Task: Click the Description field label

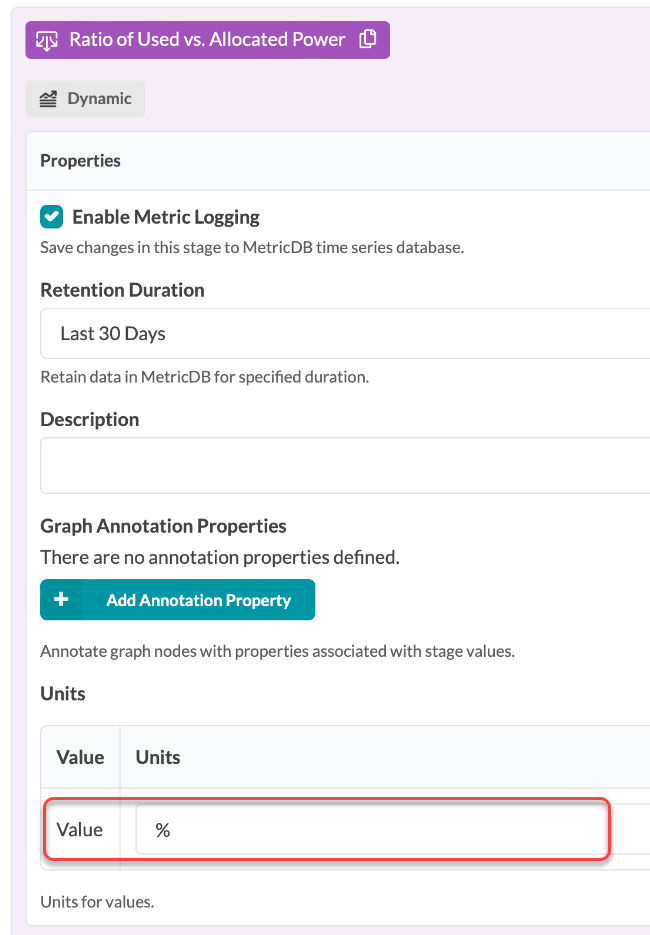Action: (x=89, y=419)
